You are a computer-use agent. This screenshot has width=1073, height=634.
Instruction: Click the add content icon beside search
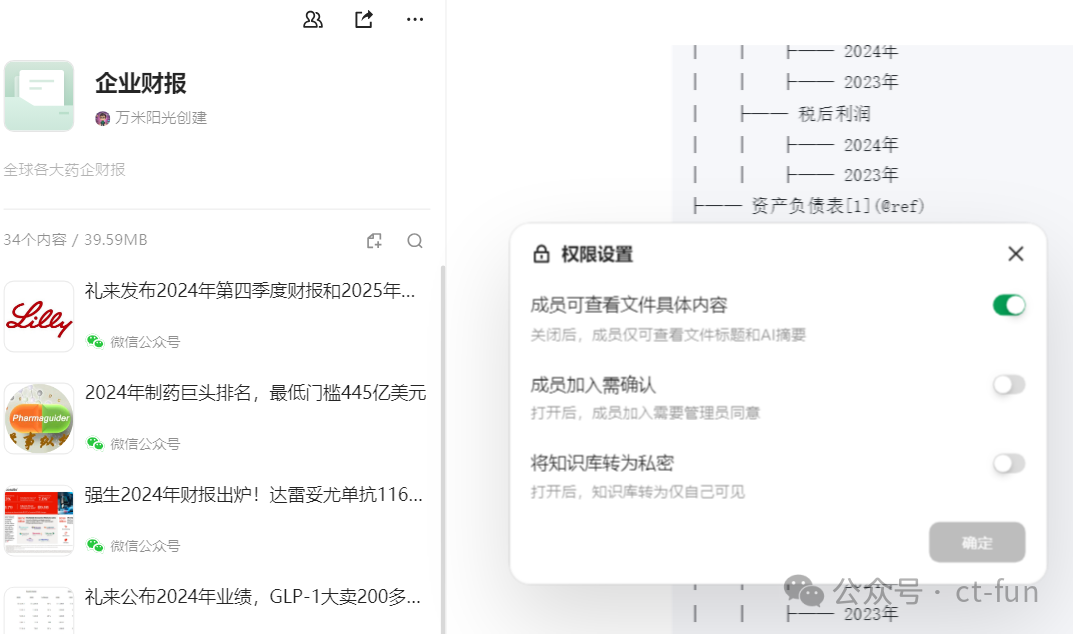point(374,240)
